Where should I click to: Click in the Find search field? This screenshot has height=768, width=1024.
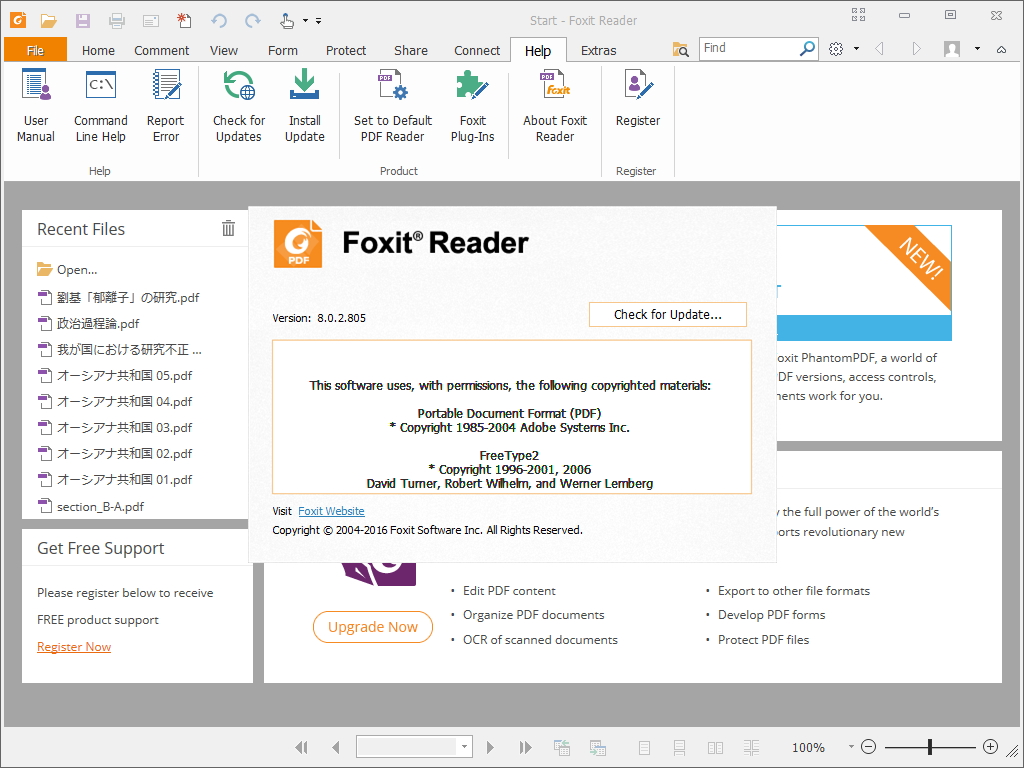(x=750, y=48)
